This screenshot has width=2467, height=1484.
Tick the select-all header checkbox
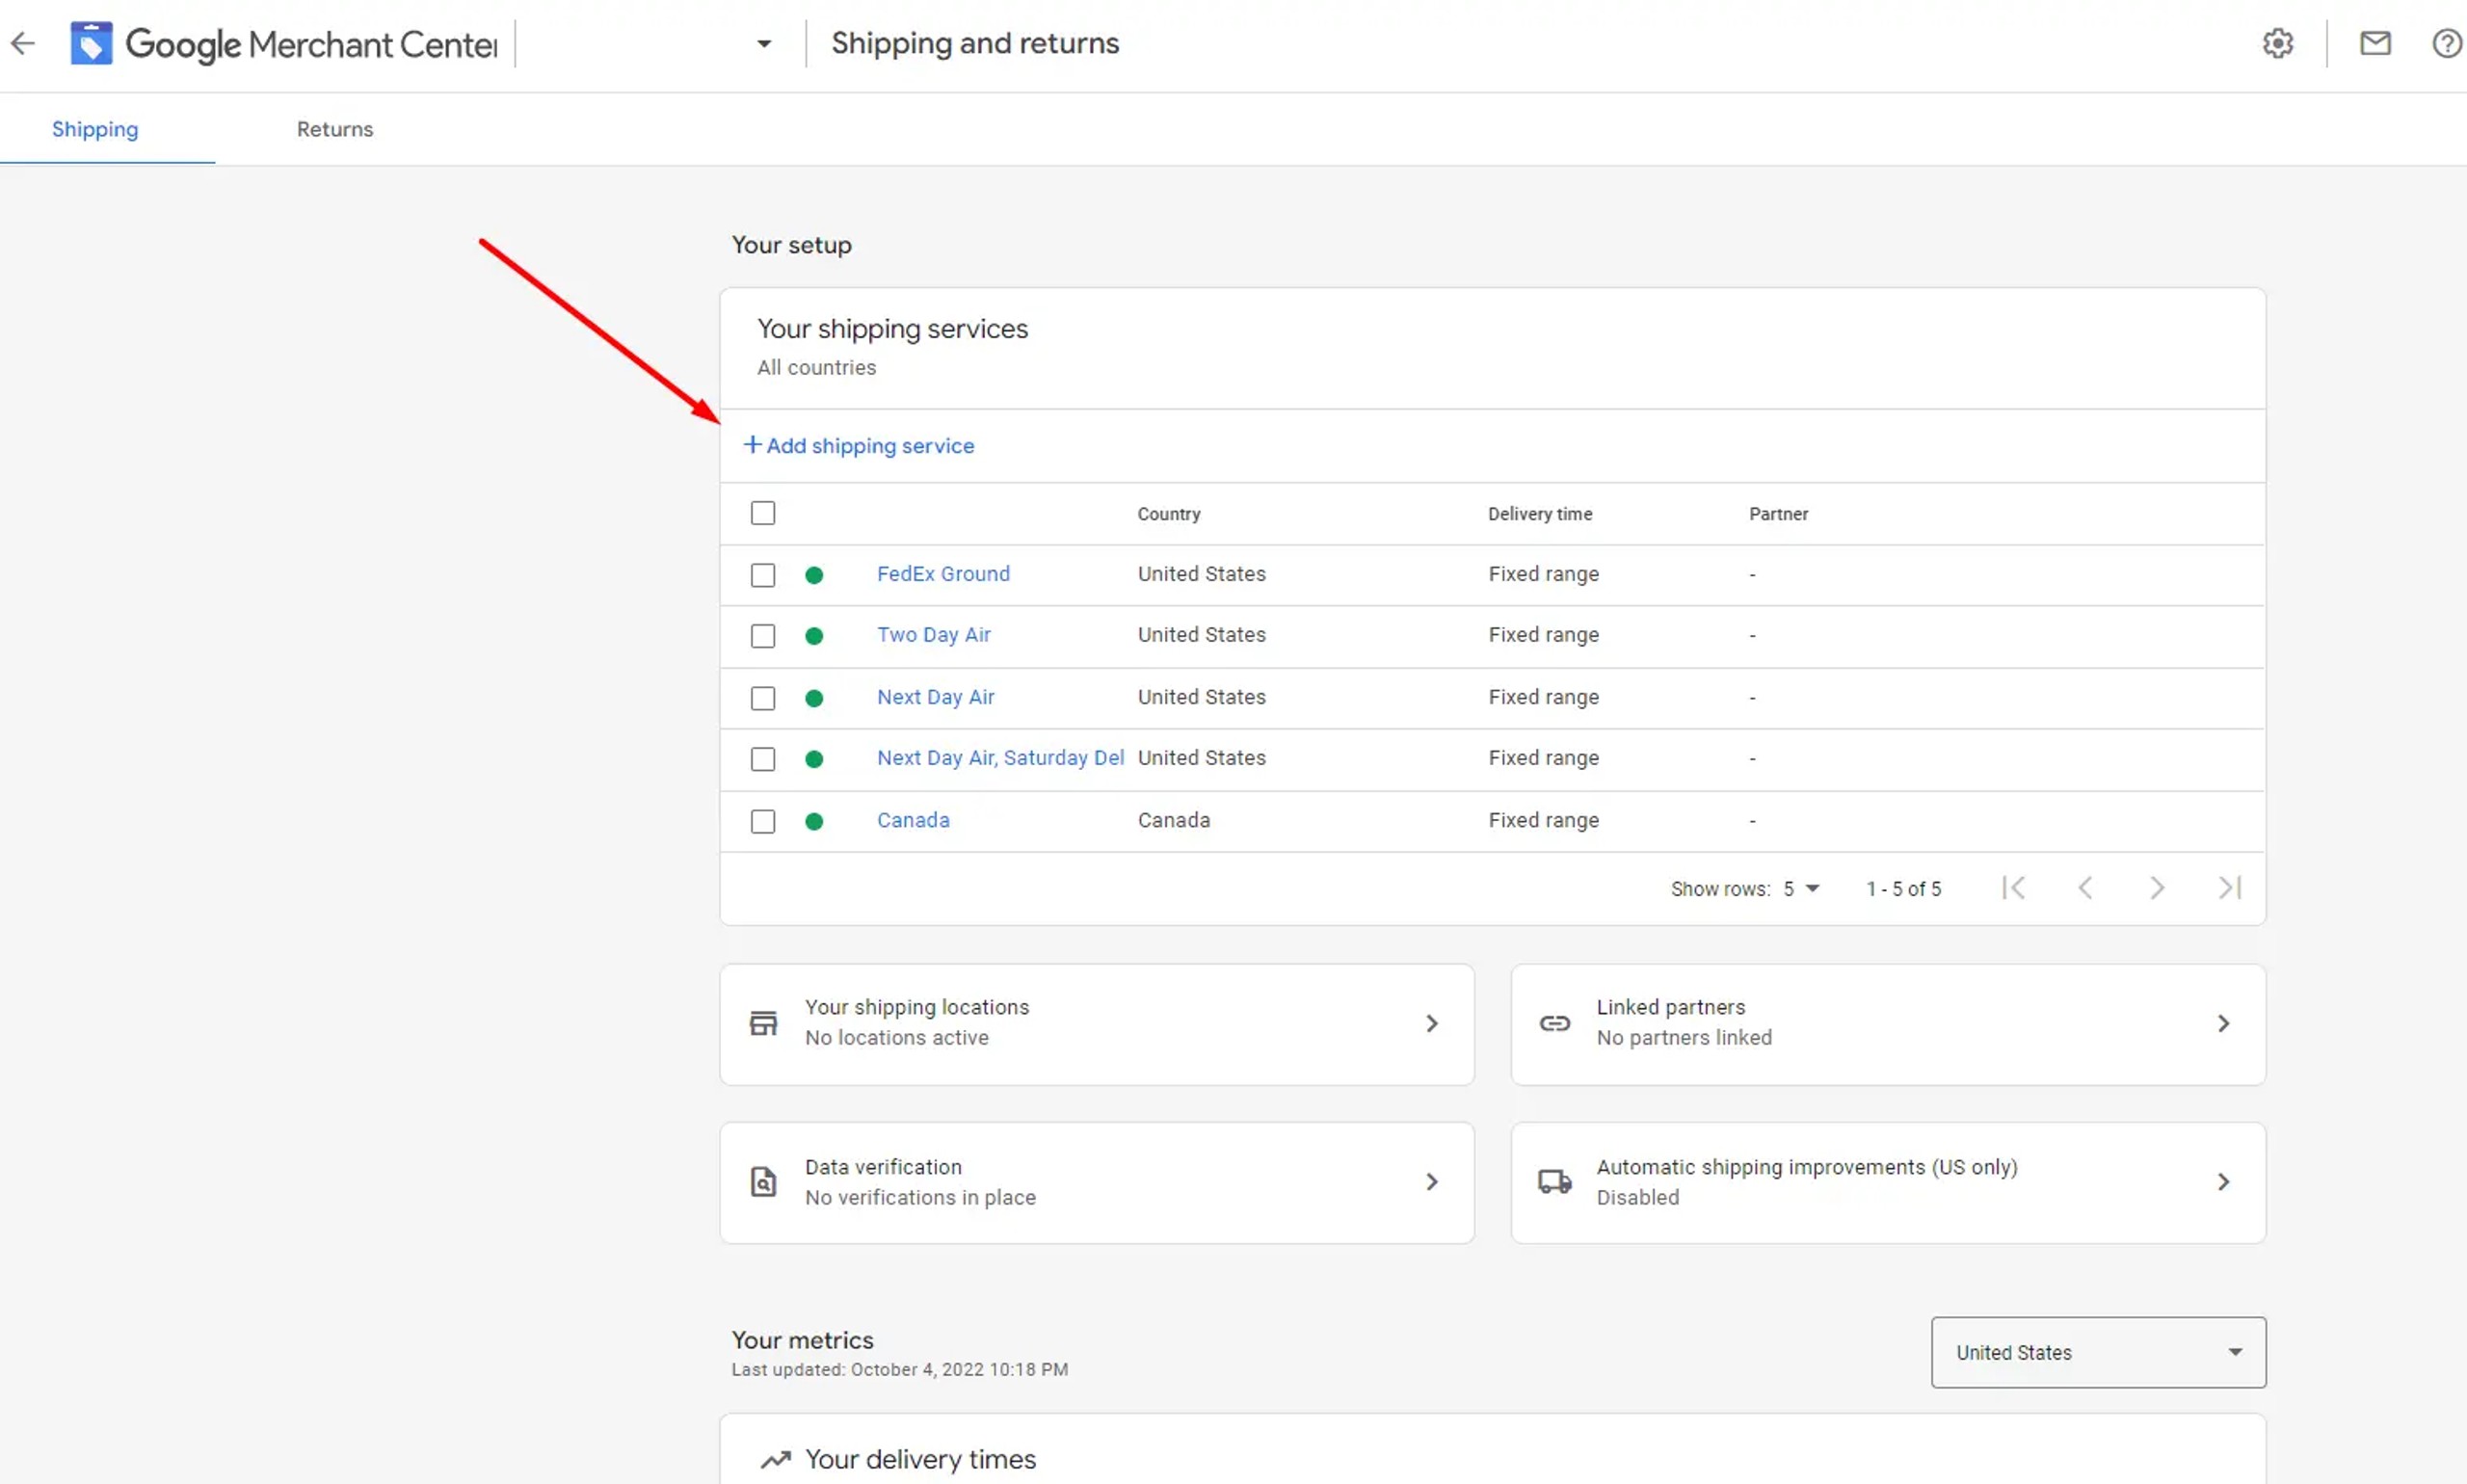pos(763,513)
